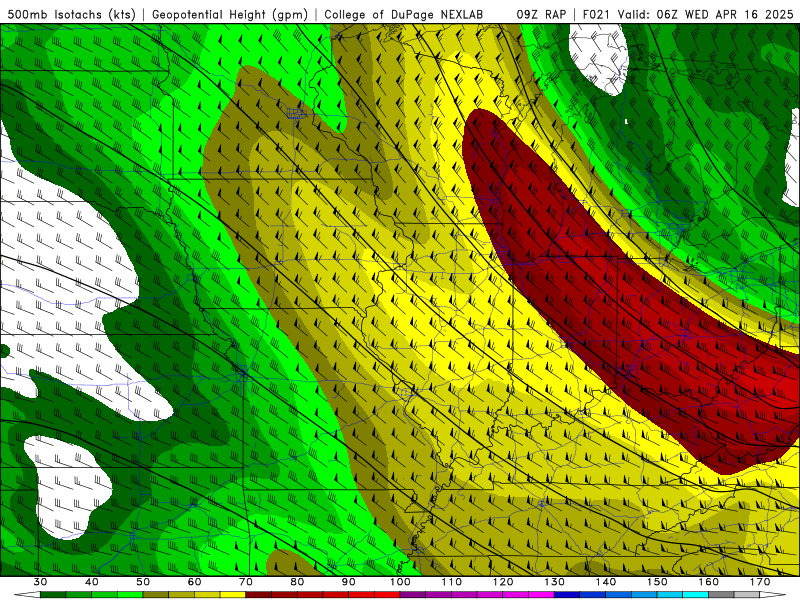Select the purple swatch beginning at 100
The height and width of the screenshot is (600, 800).
[413, 594]
